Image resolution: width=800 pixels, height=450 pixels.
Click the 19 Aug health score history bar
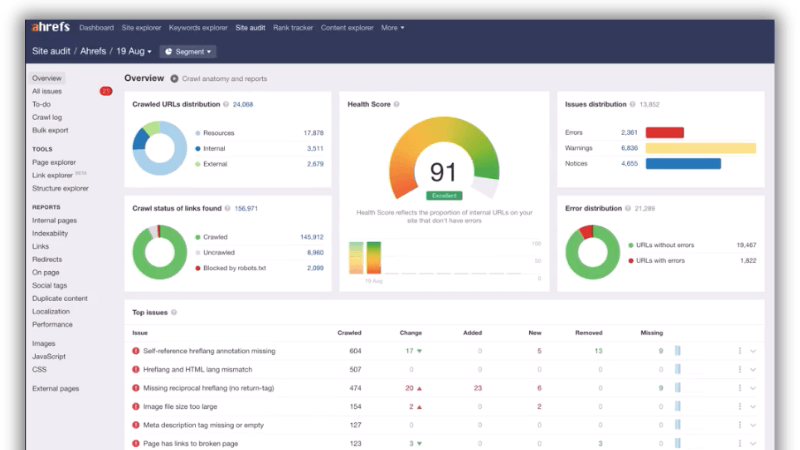[x=374, y=258]
